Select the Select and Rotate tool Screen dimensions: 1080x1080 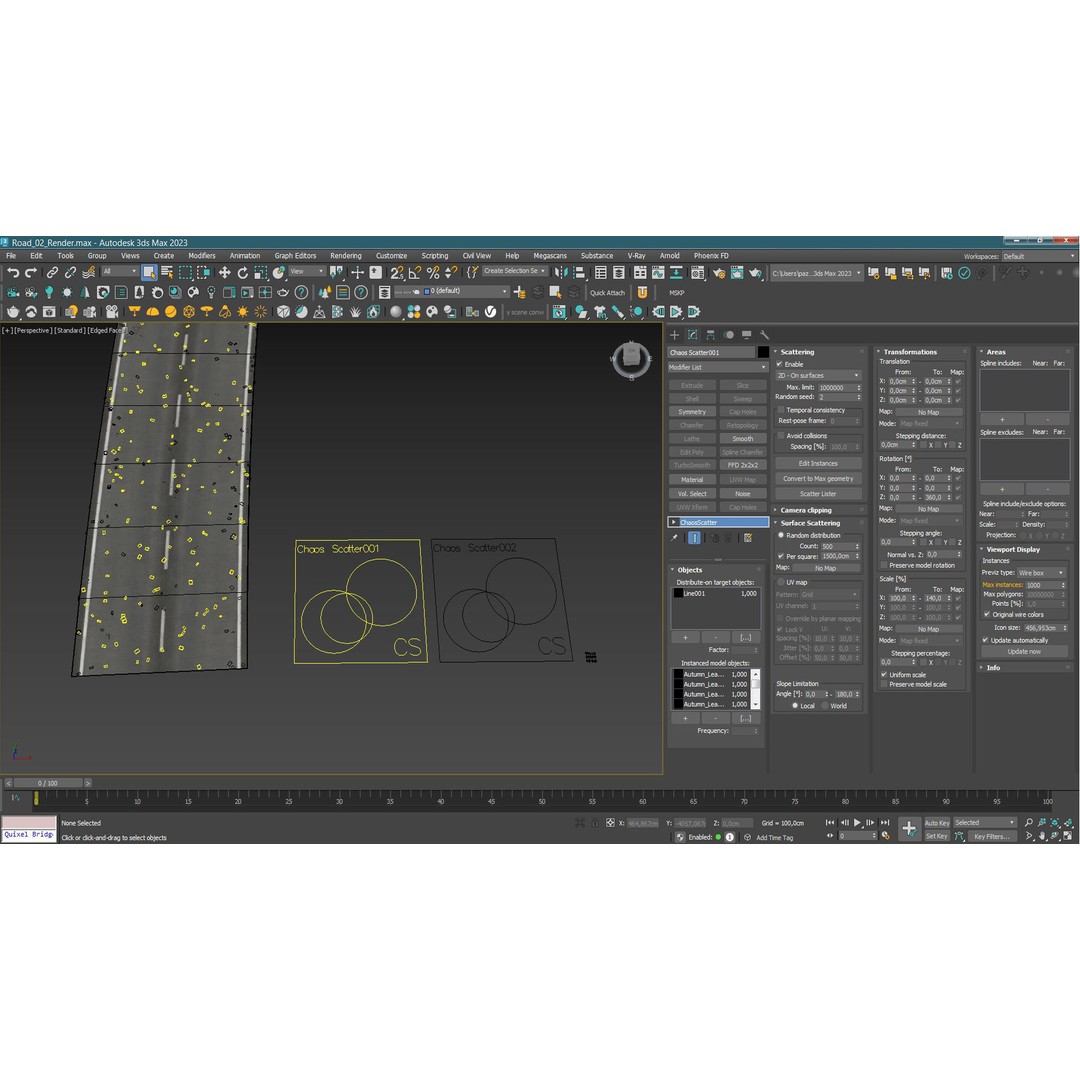[x=243, y=274]
